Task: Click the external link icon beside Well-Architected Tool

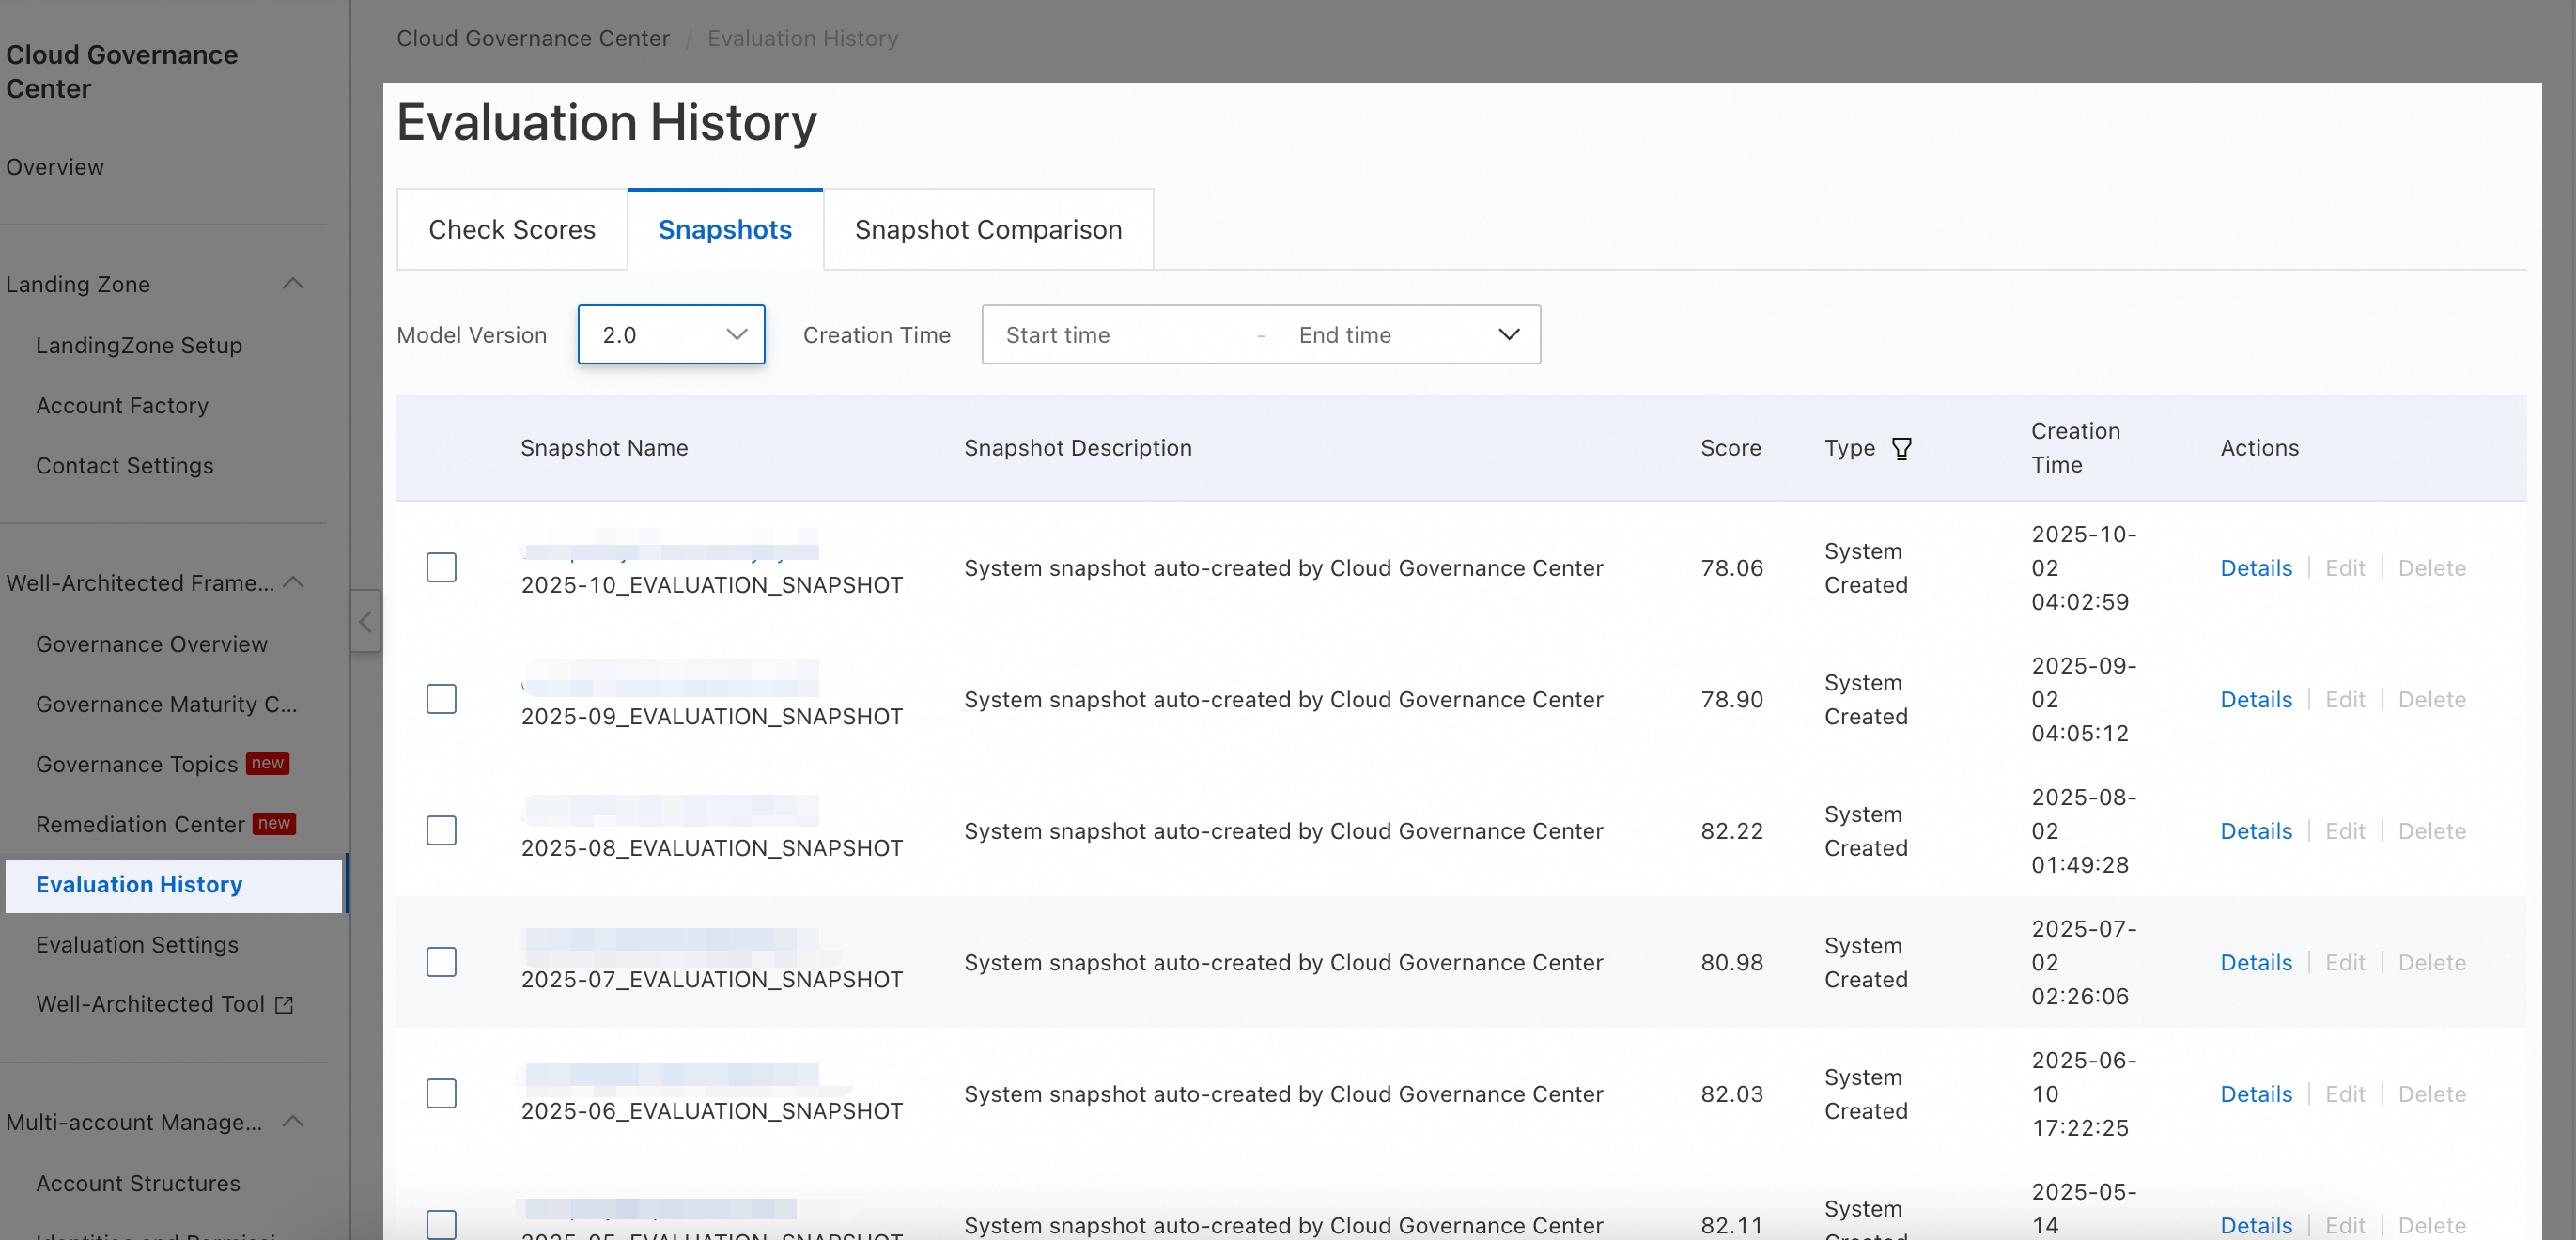Action: tap(284, 1004)
